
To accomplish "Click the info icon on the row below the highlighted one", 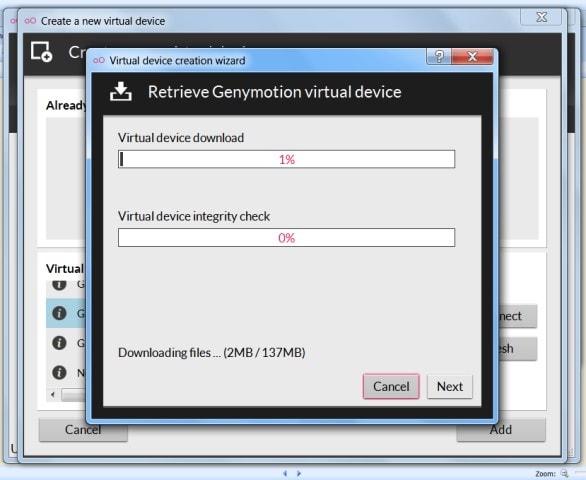I will click(x=59, y=342).
